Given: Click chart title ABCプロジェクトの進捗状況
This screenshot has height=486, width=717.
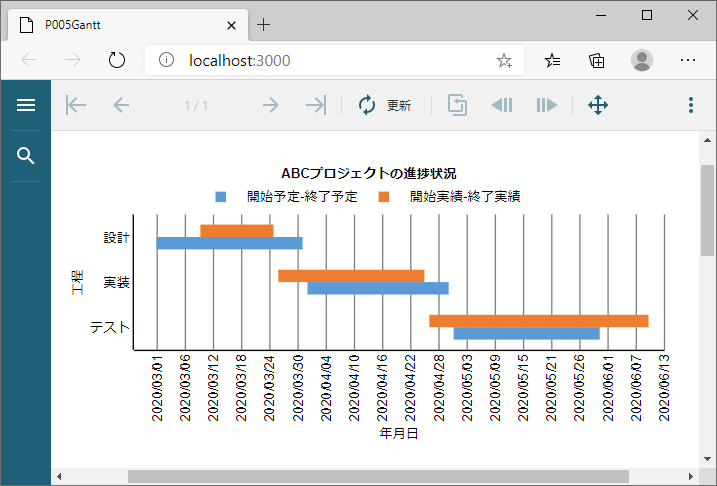Looking at the screenshot, I should [369, 174].
